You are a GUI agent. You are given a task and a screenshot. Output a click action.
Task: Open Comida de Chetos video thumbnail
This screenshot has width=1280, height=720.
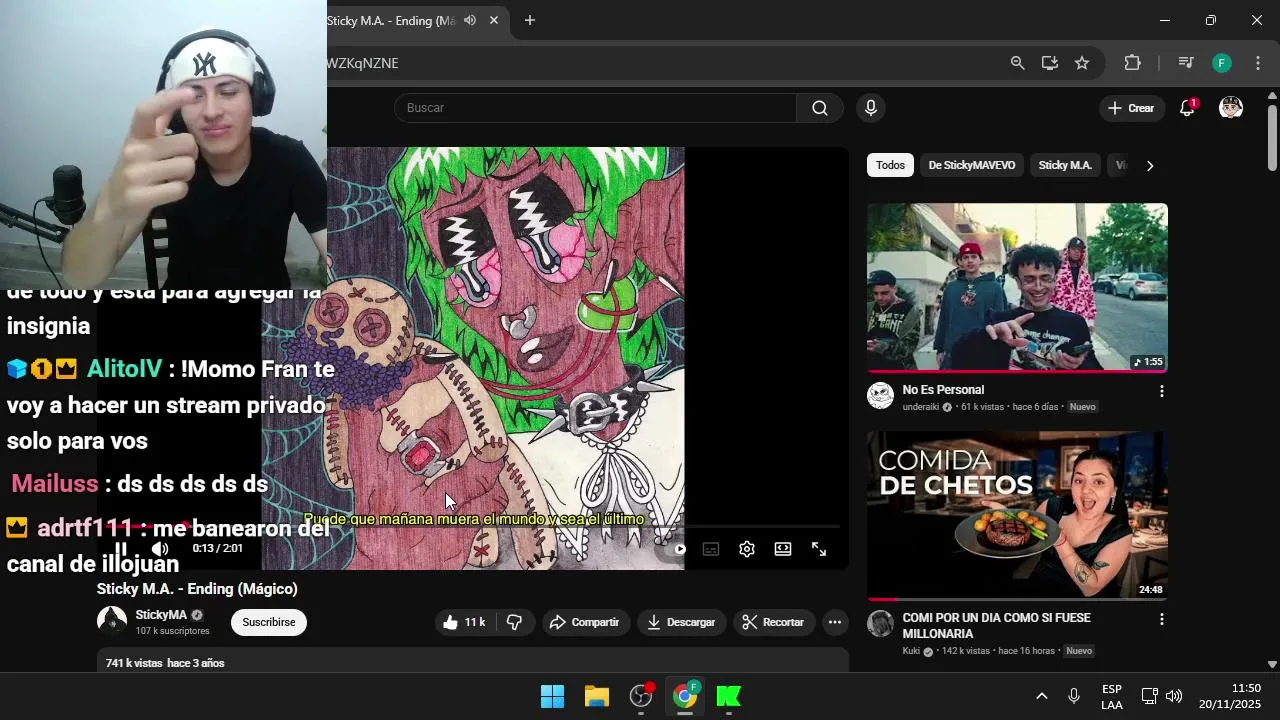tap(1017, 515)
